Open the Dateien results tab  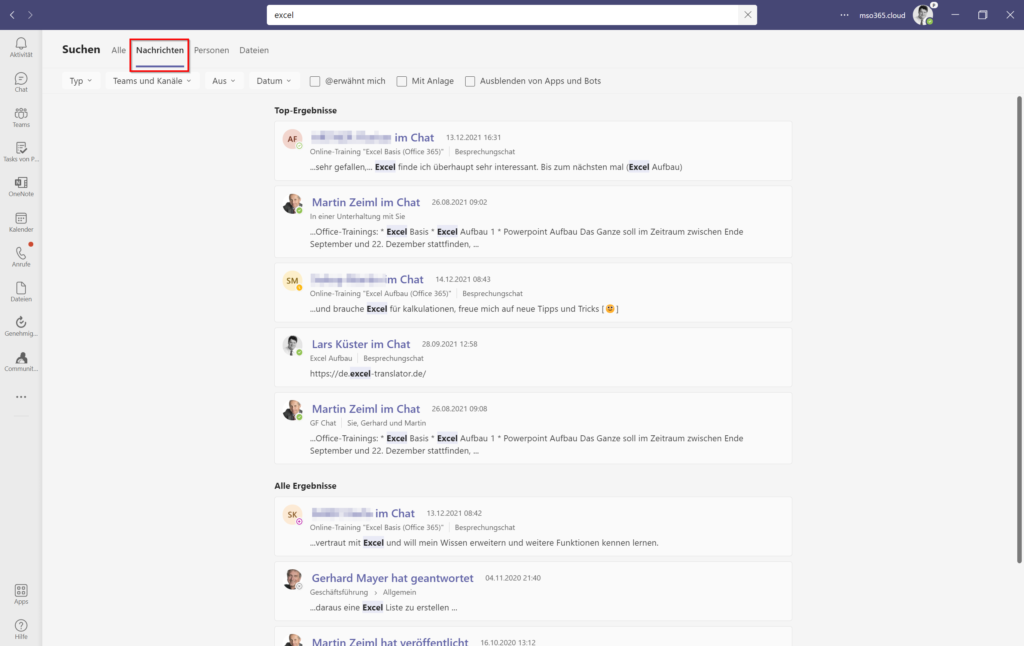click(254, 50)
